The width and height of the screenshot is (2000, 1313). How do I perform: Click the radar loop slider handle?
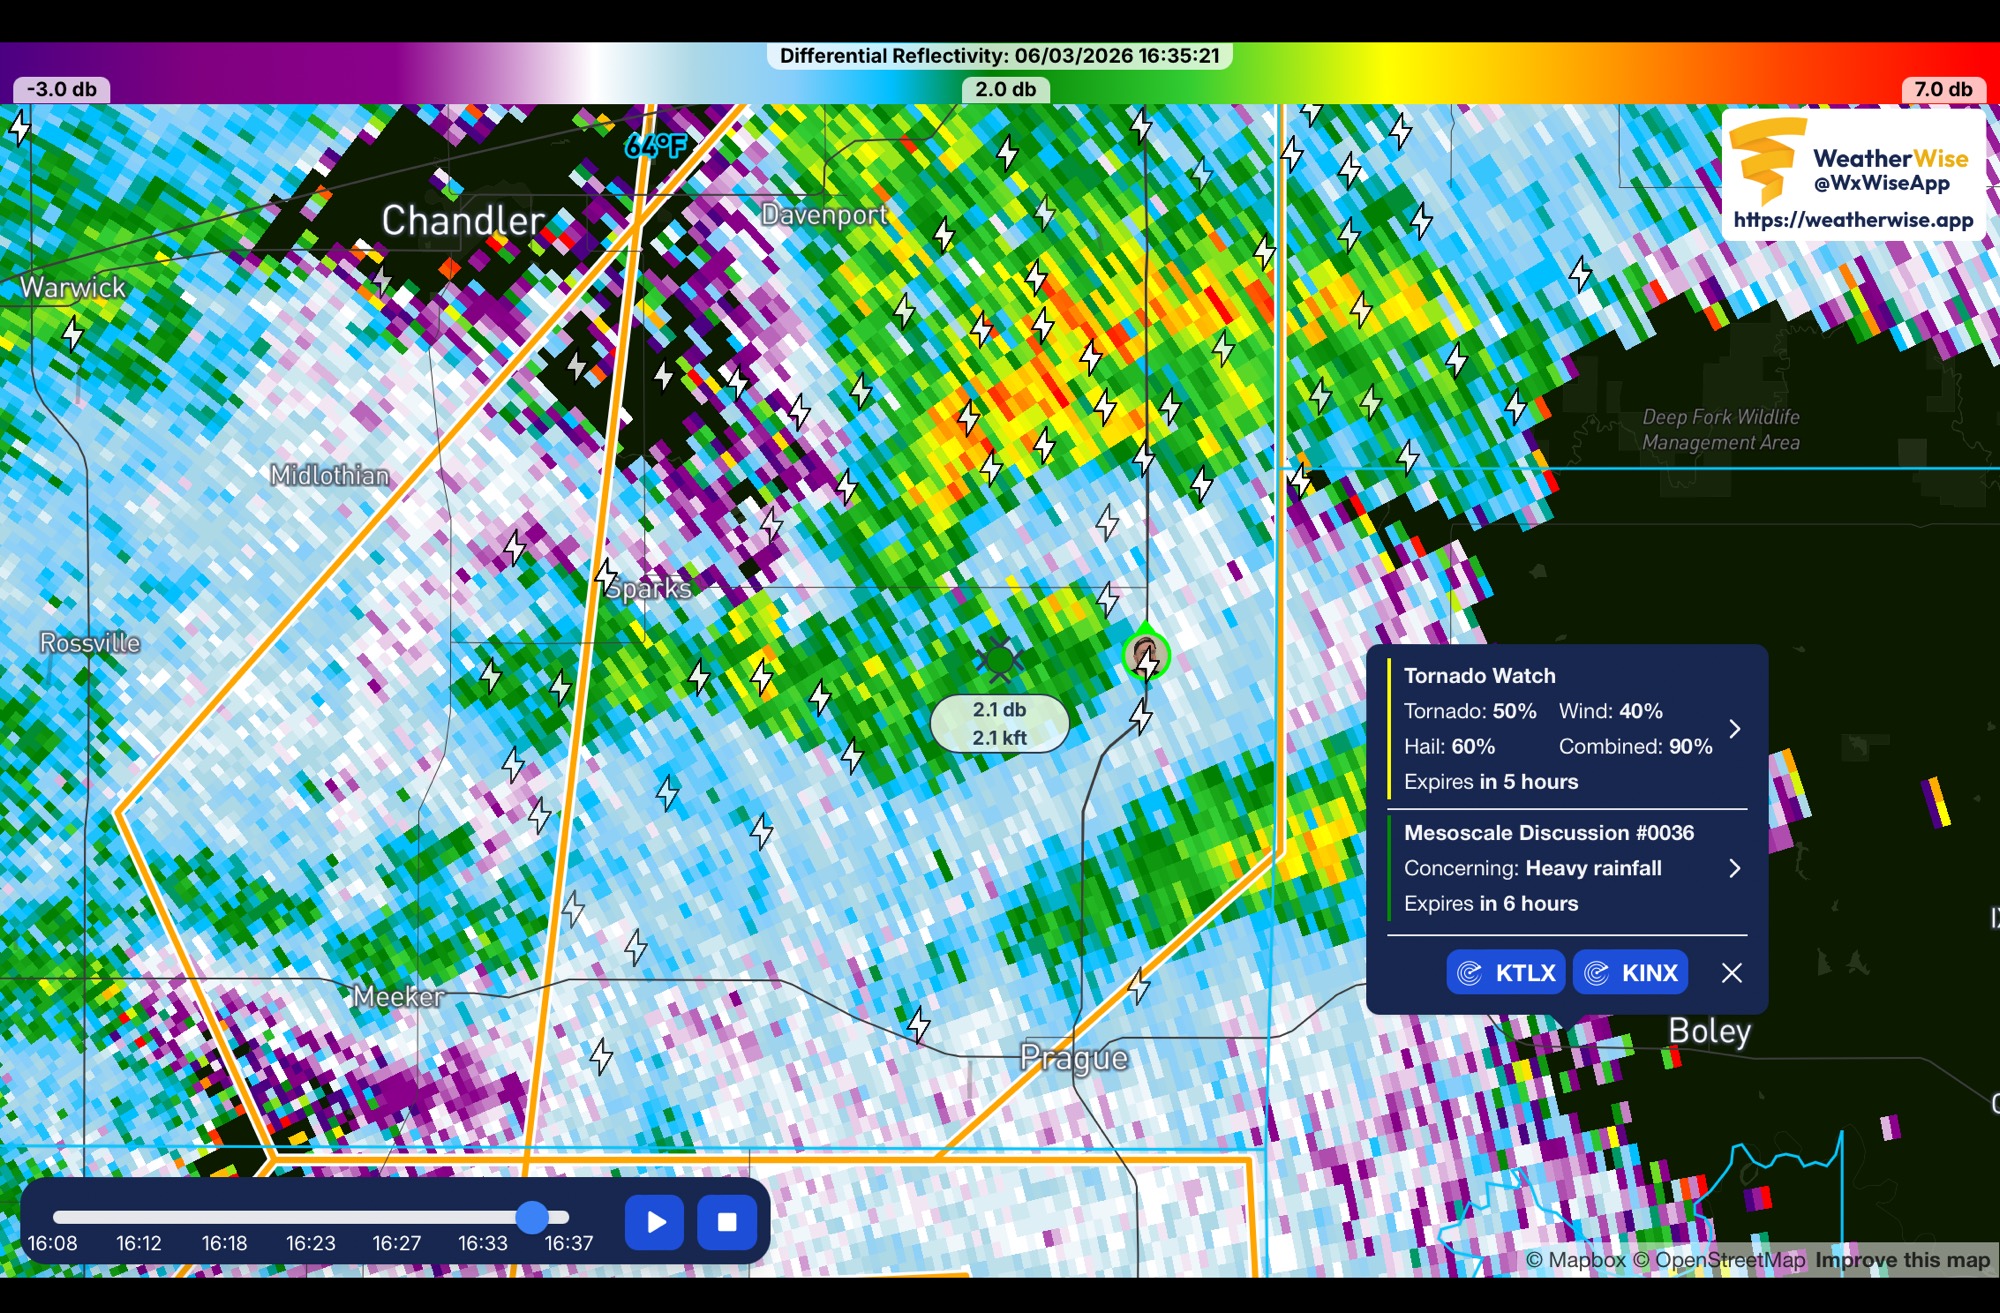532,1216
